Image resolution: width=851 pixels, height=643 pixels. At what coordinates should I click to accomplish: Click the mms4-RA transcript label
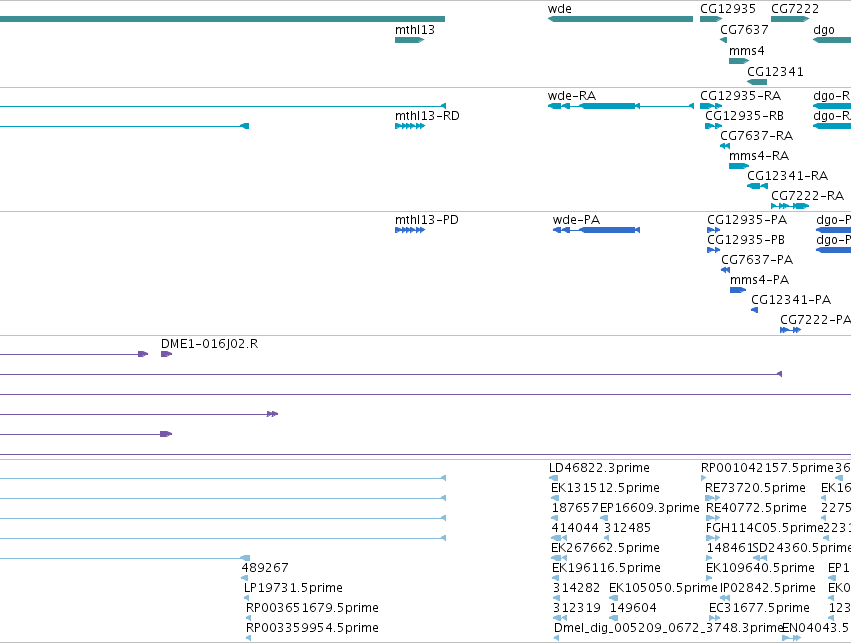pyautogui.click(x=759, y=156)
